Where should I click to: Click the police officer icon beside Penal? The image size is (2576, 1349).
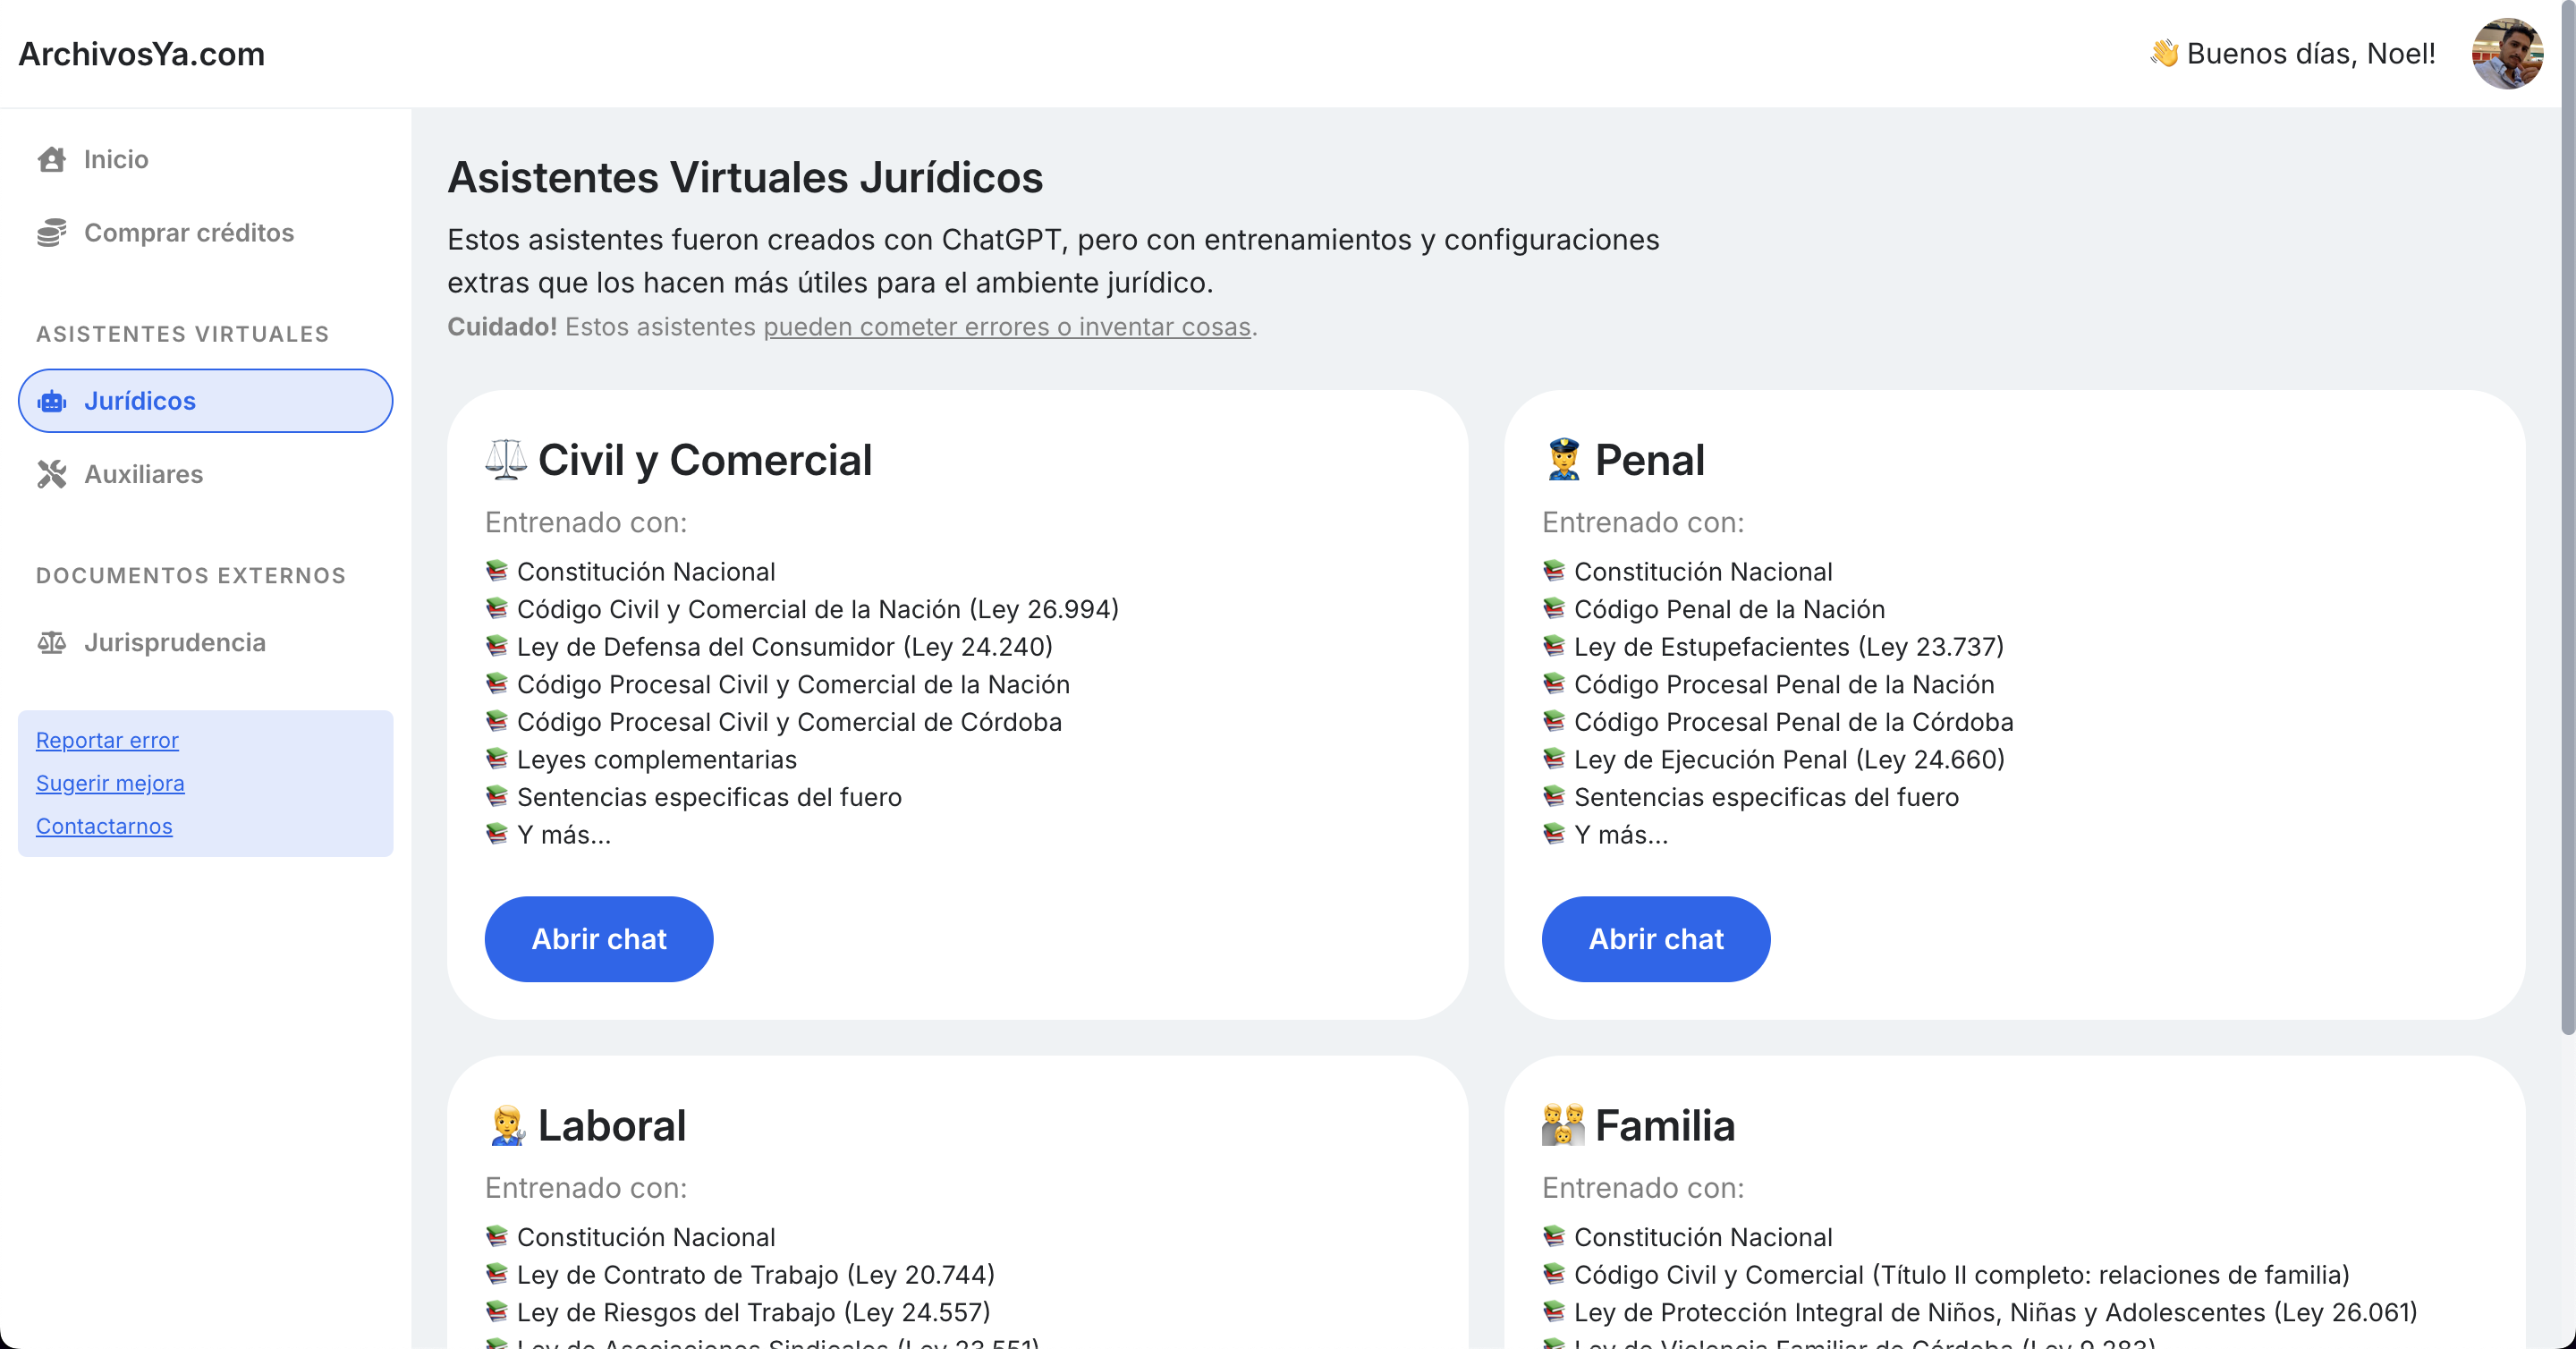point(1563,460)
